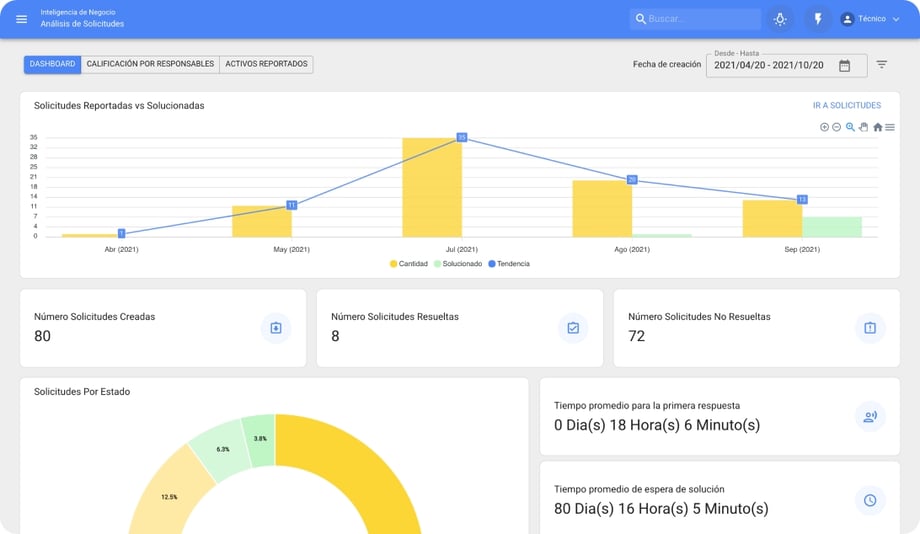Click the Número Solicitudes Resueltas check icon
Image resolution: width=920 pixels, height=534 pixels.
coord(573,328)
